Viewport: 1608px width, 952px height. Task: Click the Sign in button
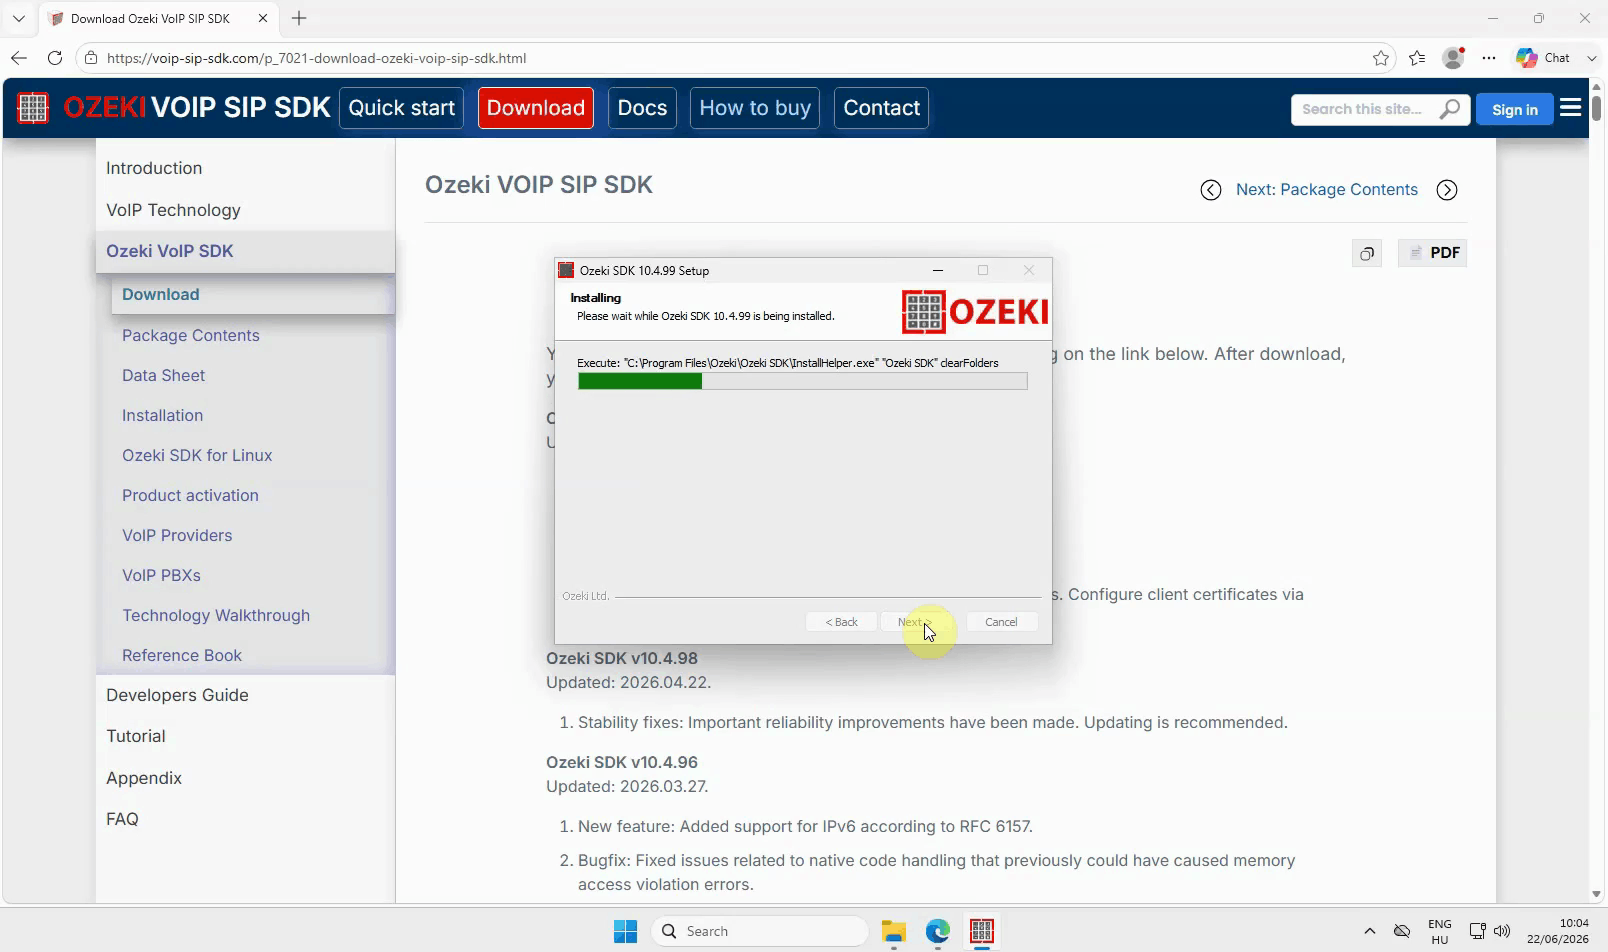1515,109
